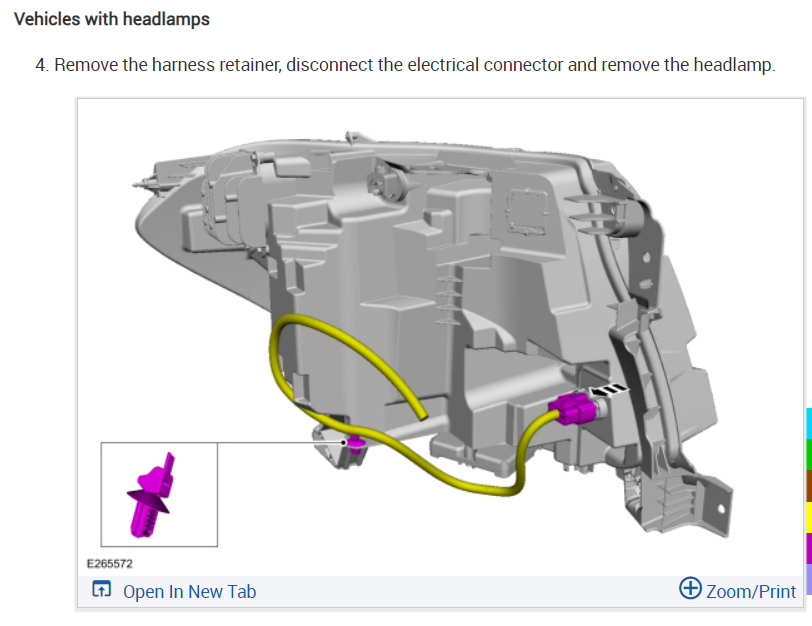
Task: Select the lavender color bar segment
Action: 809,579
